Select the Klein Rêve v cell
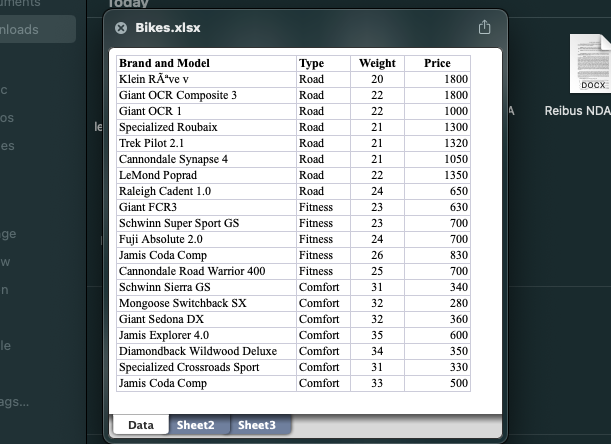The width and height of the screenshot is (611, 444). click(207, 79)
